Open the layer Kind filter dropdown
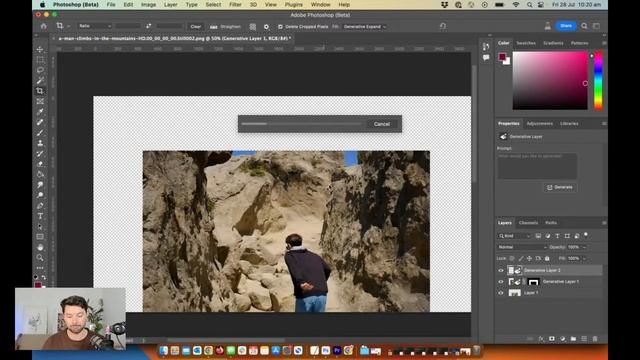 pos(515,236)
